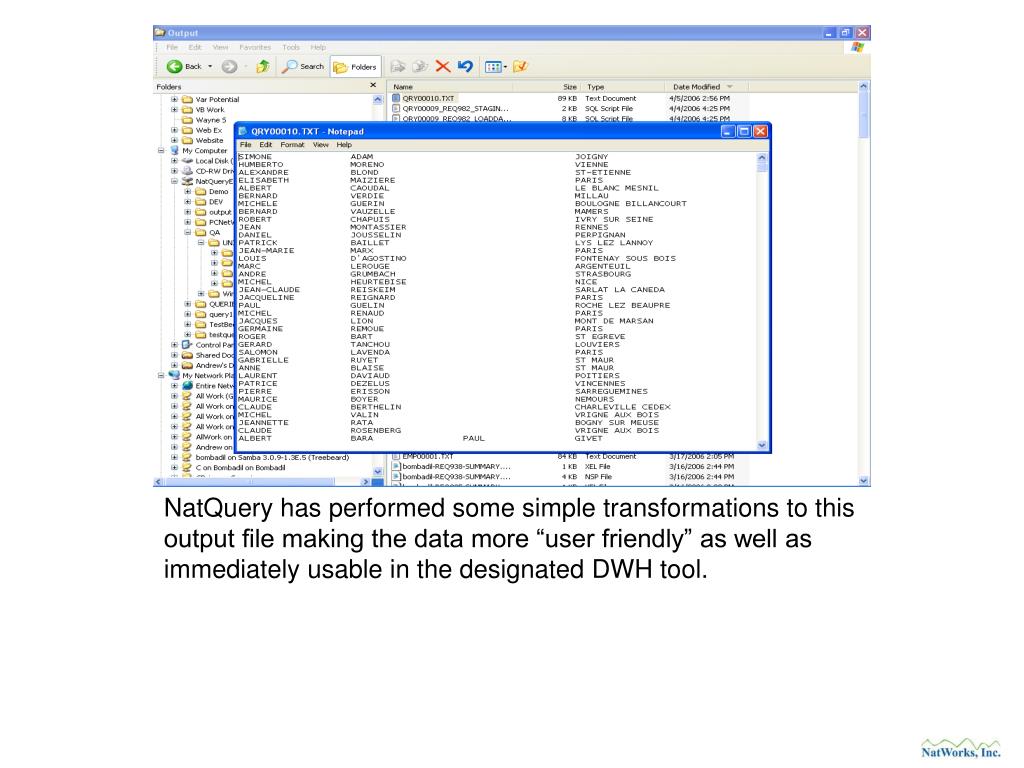Screen dimensions: 1024x768
Task: Click folder tree horizontal scrollbar right arrow
Action: tap(365, 481)
